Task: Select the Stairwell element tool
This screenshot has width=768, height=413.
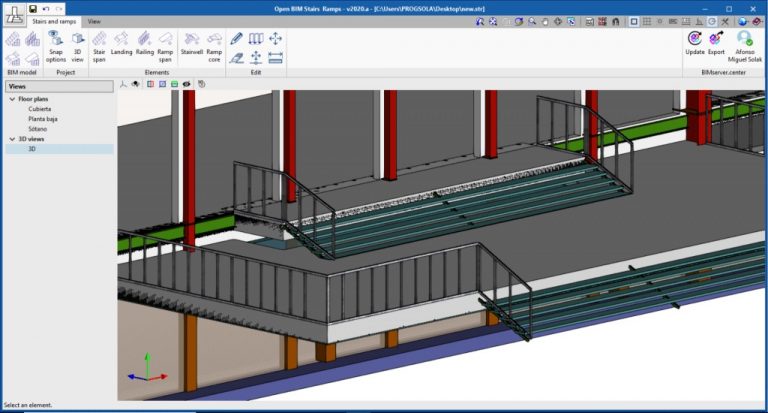Action: coord(192,44)
